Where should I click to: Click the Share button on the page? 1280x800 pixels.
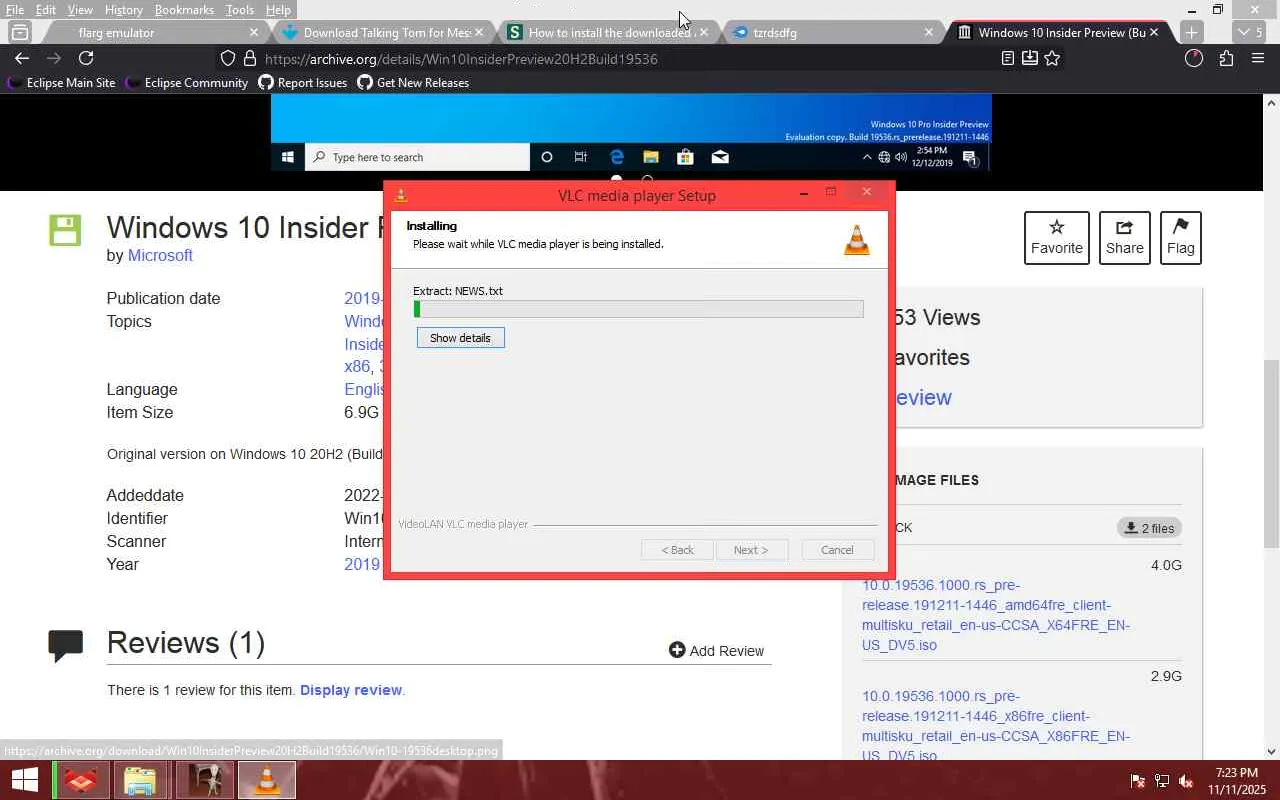(1125, 238)
